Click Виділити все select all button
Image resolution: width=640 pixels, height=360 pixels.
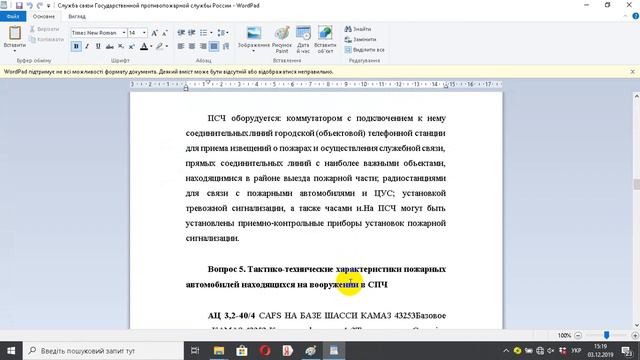[364, 49]
